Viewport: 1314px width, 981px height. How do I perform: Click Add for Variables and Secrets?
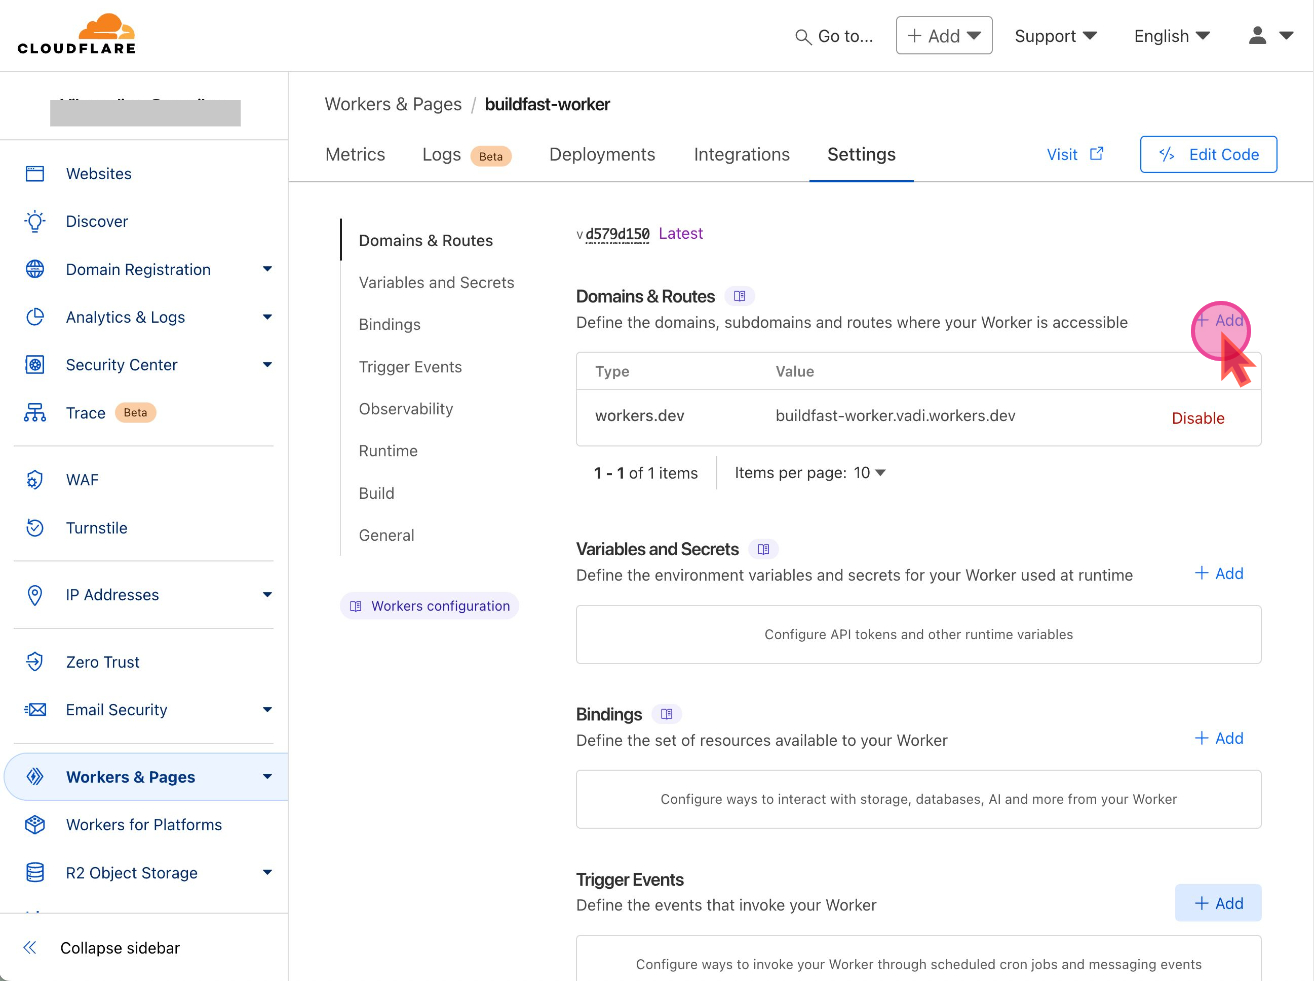[x=1219, y=573]
